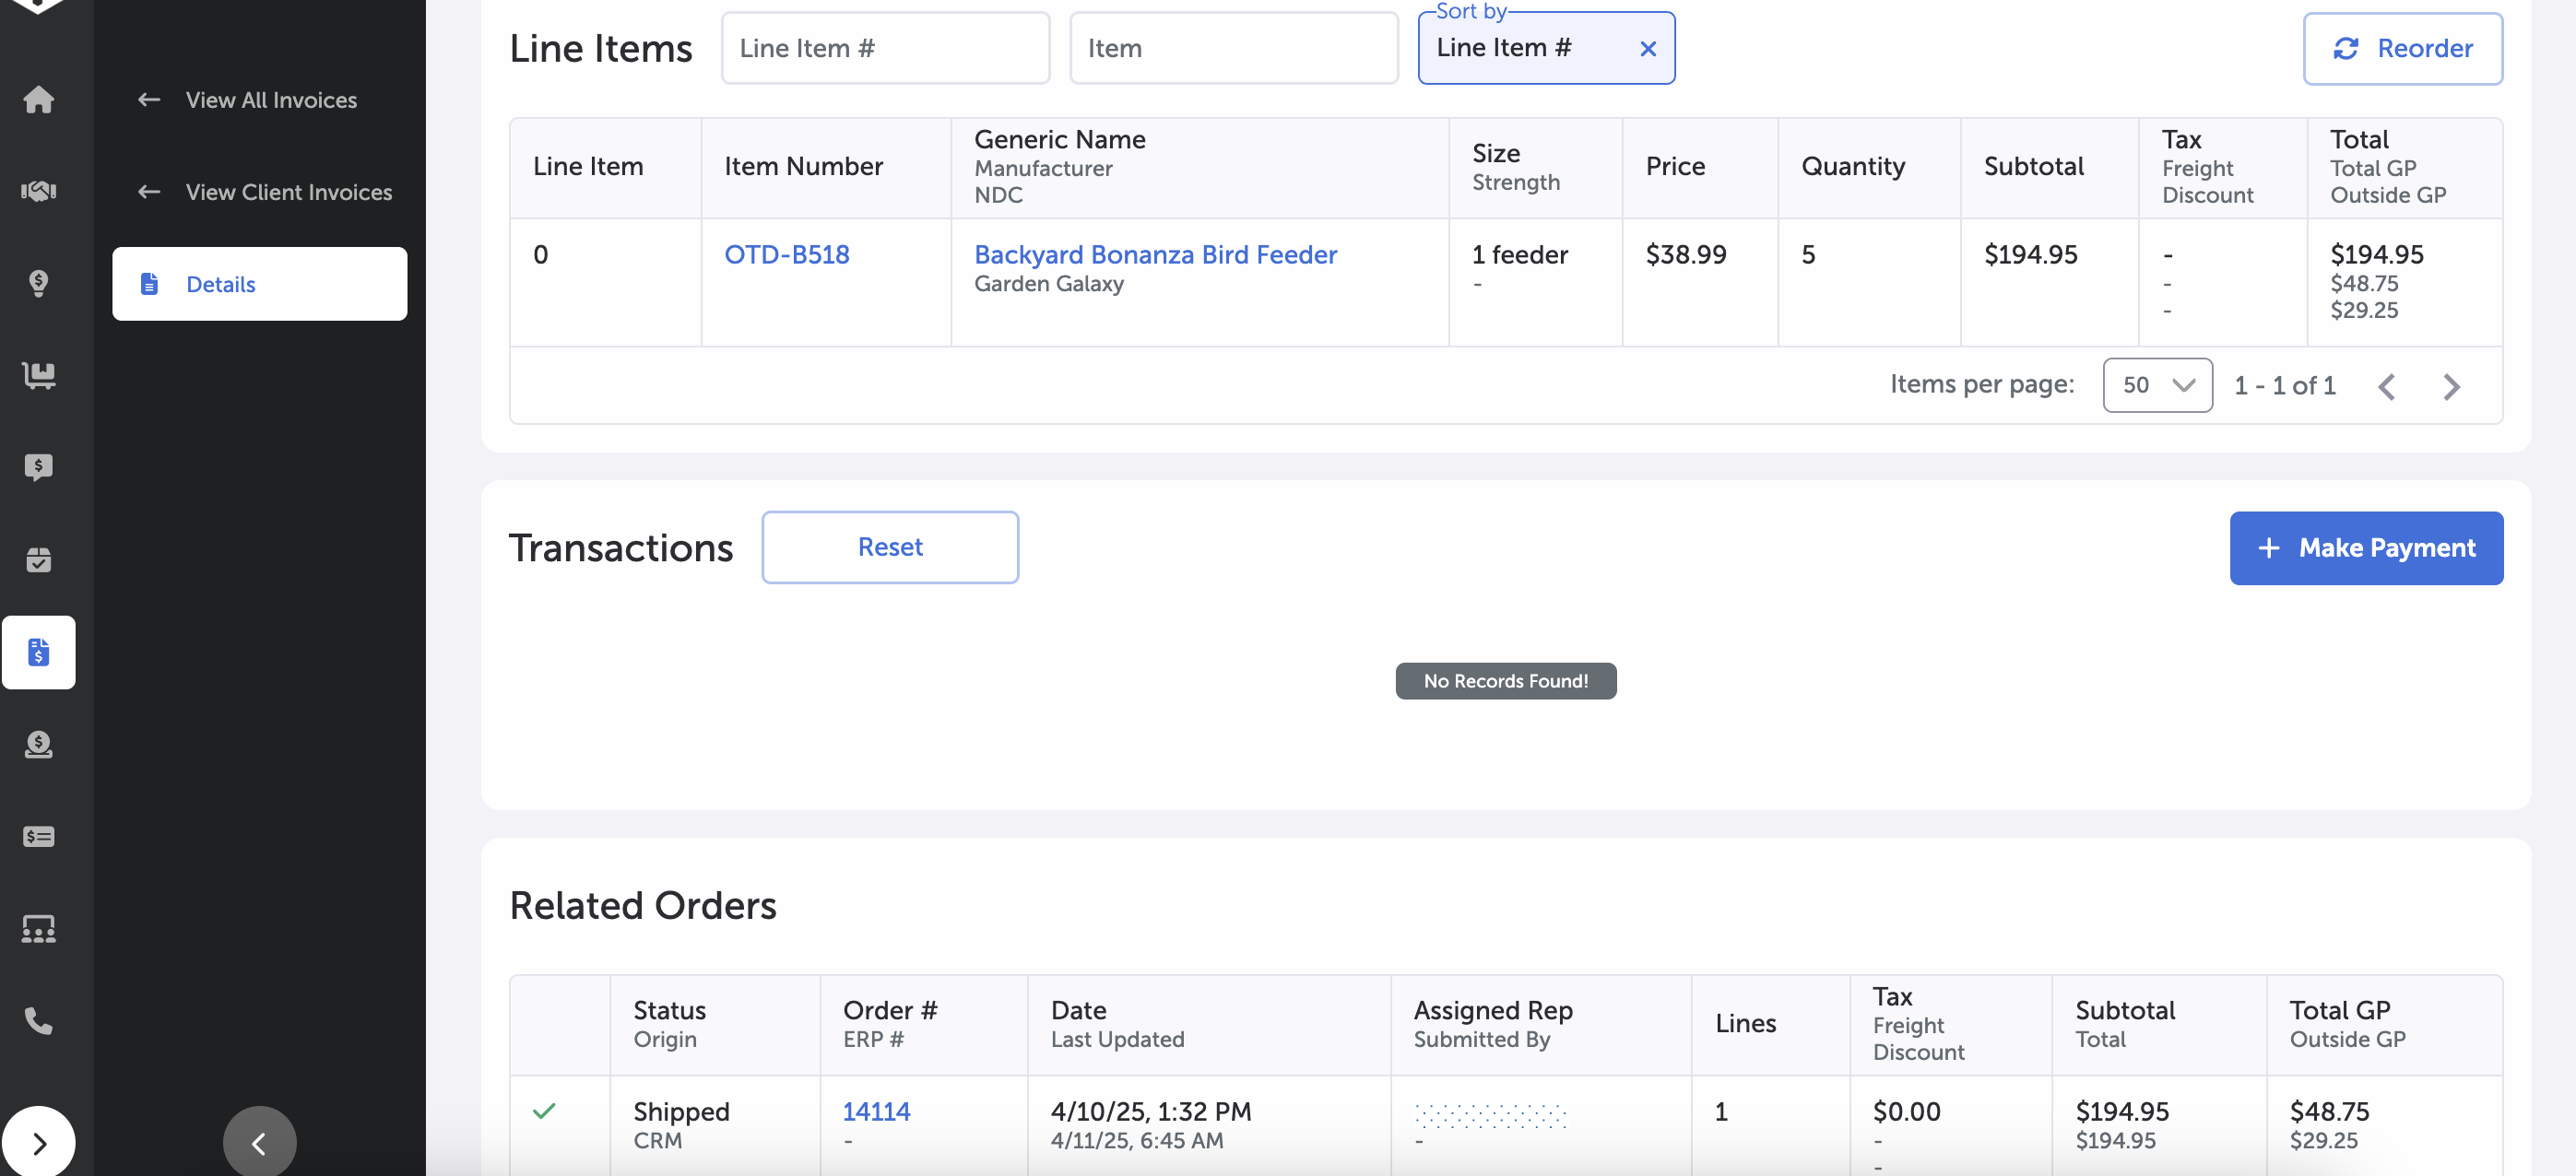Expand sidebar with bottom-left chevron button

click(x=38, y=1142)
